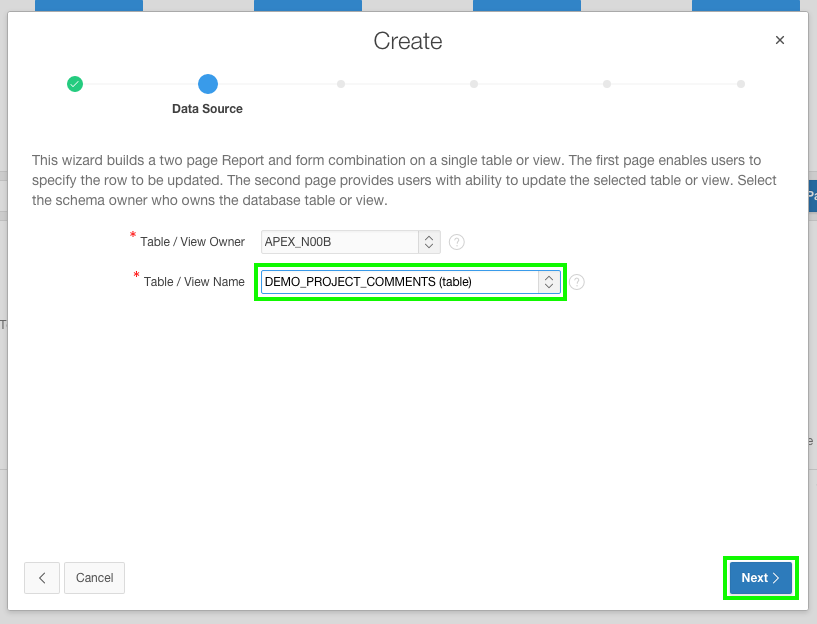Dismiss the Create dialog with the X
817x624 pixels.
[780, 40]
